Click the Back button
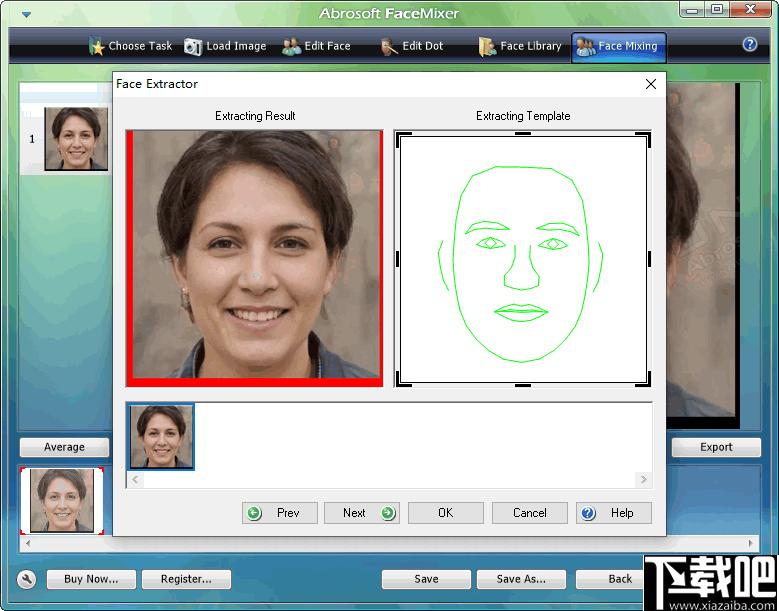Image resolution: width=779 pixels, height=611 pixels. coord(611,579)
